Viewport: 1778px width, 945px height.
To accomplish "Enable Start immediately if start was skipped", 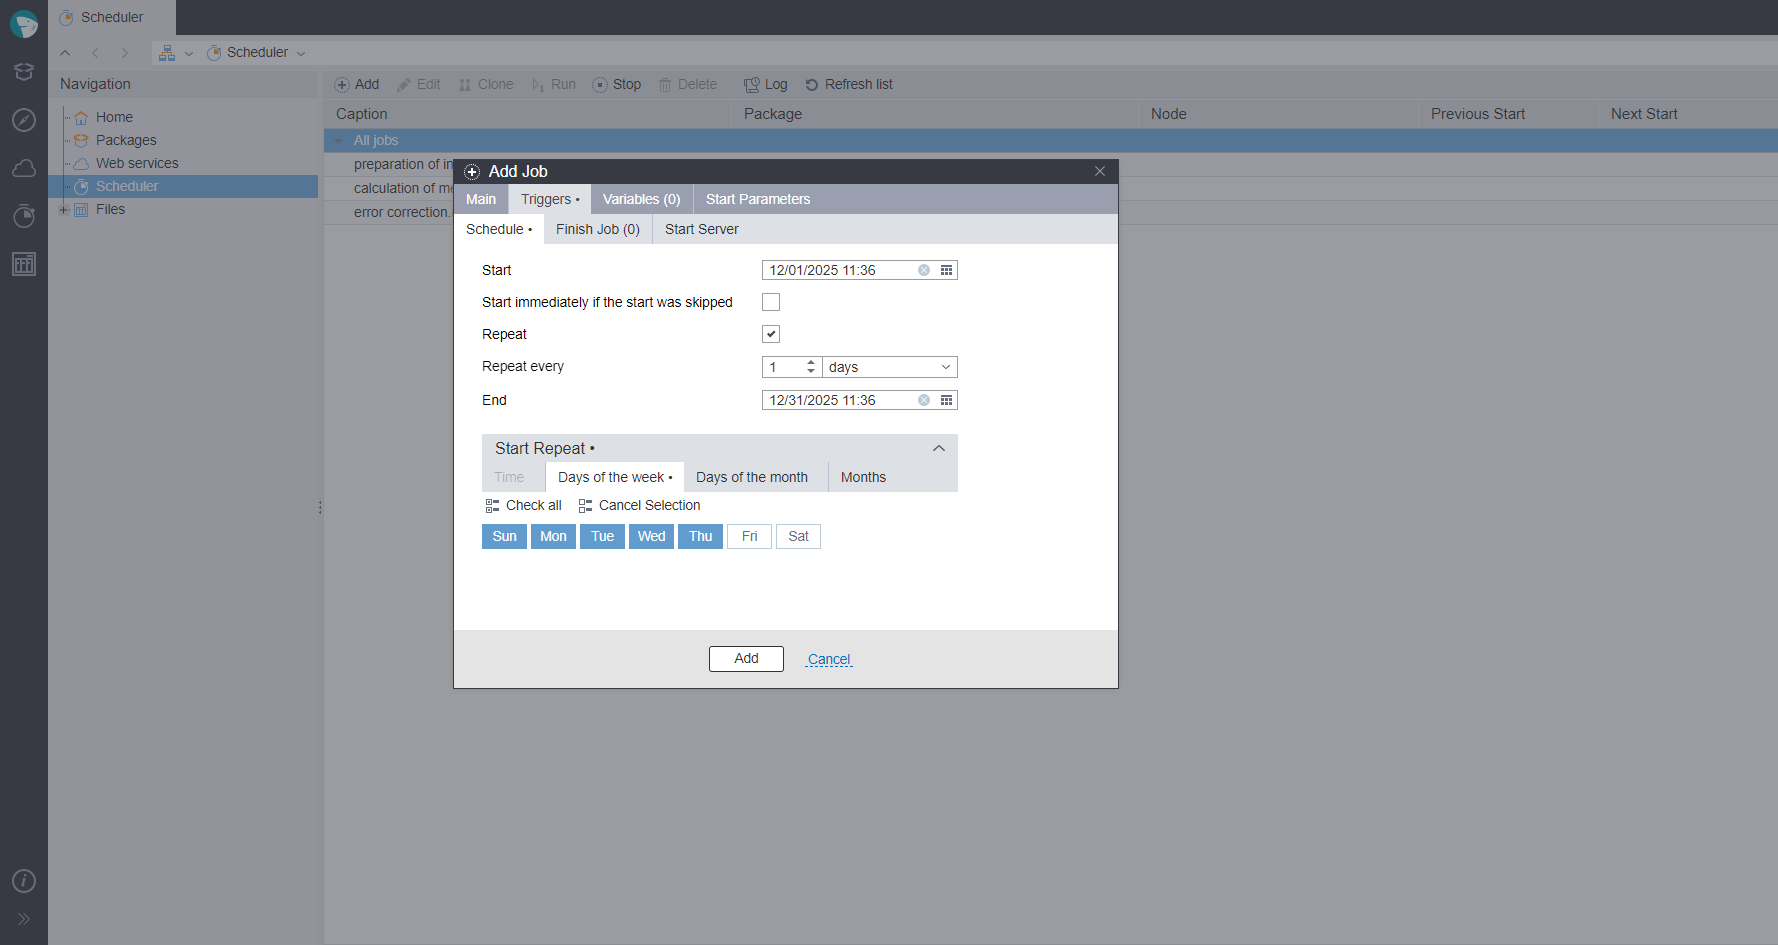I will 771,302.
